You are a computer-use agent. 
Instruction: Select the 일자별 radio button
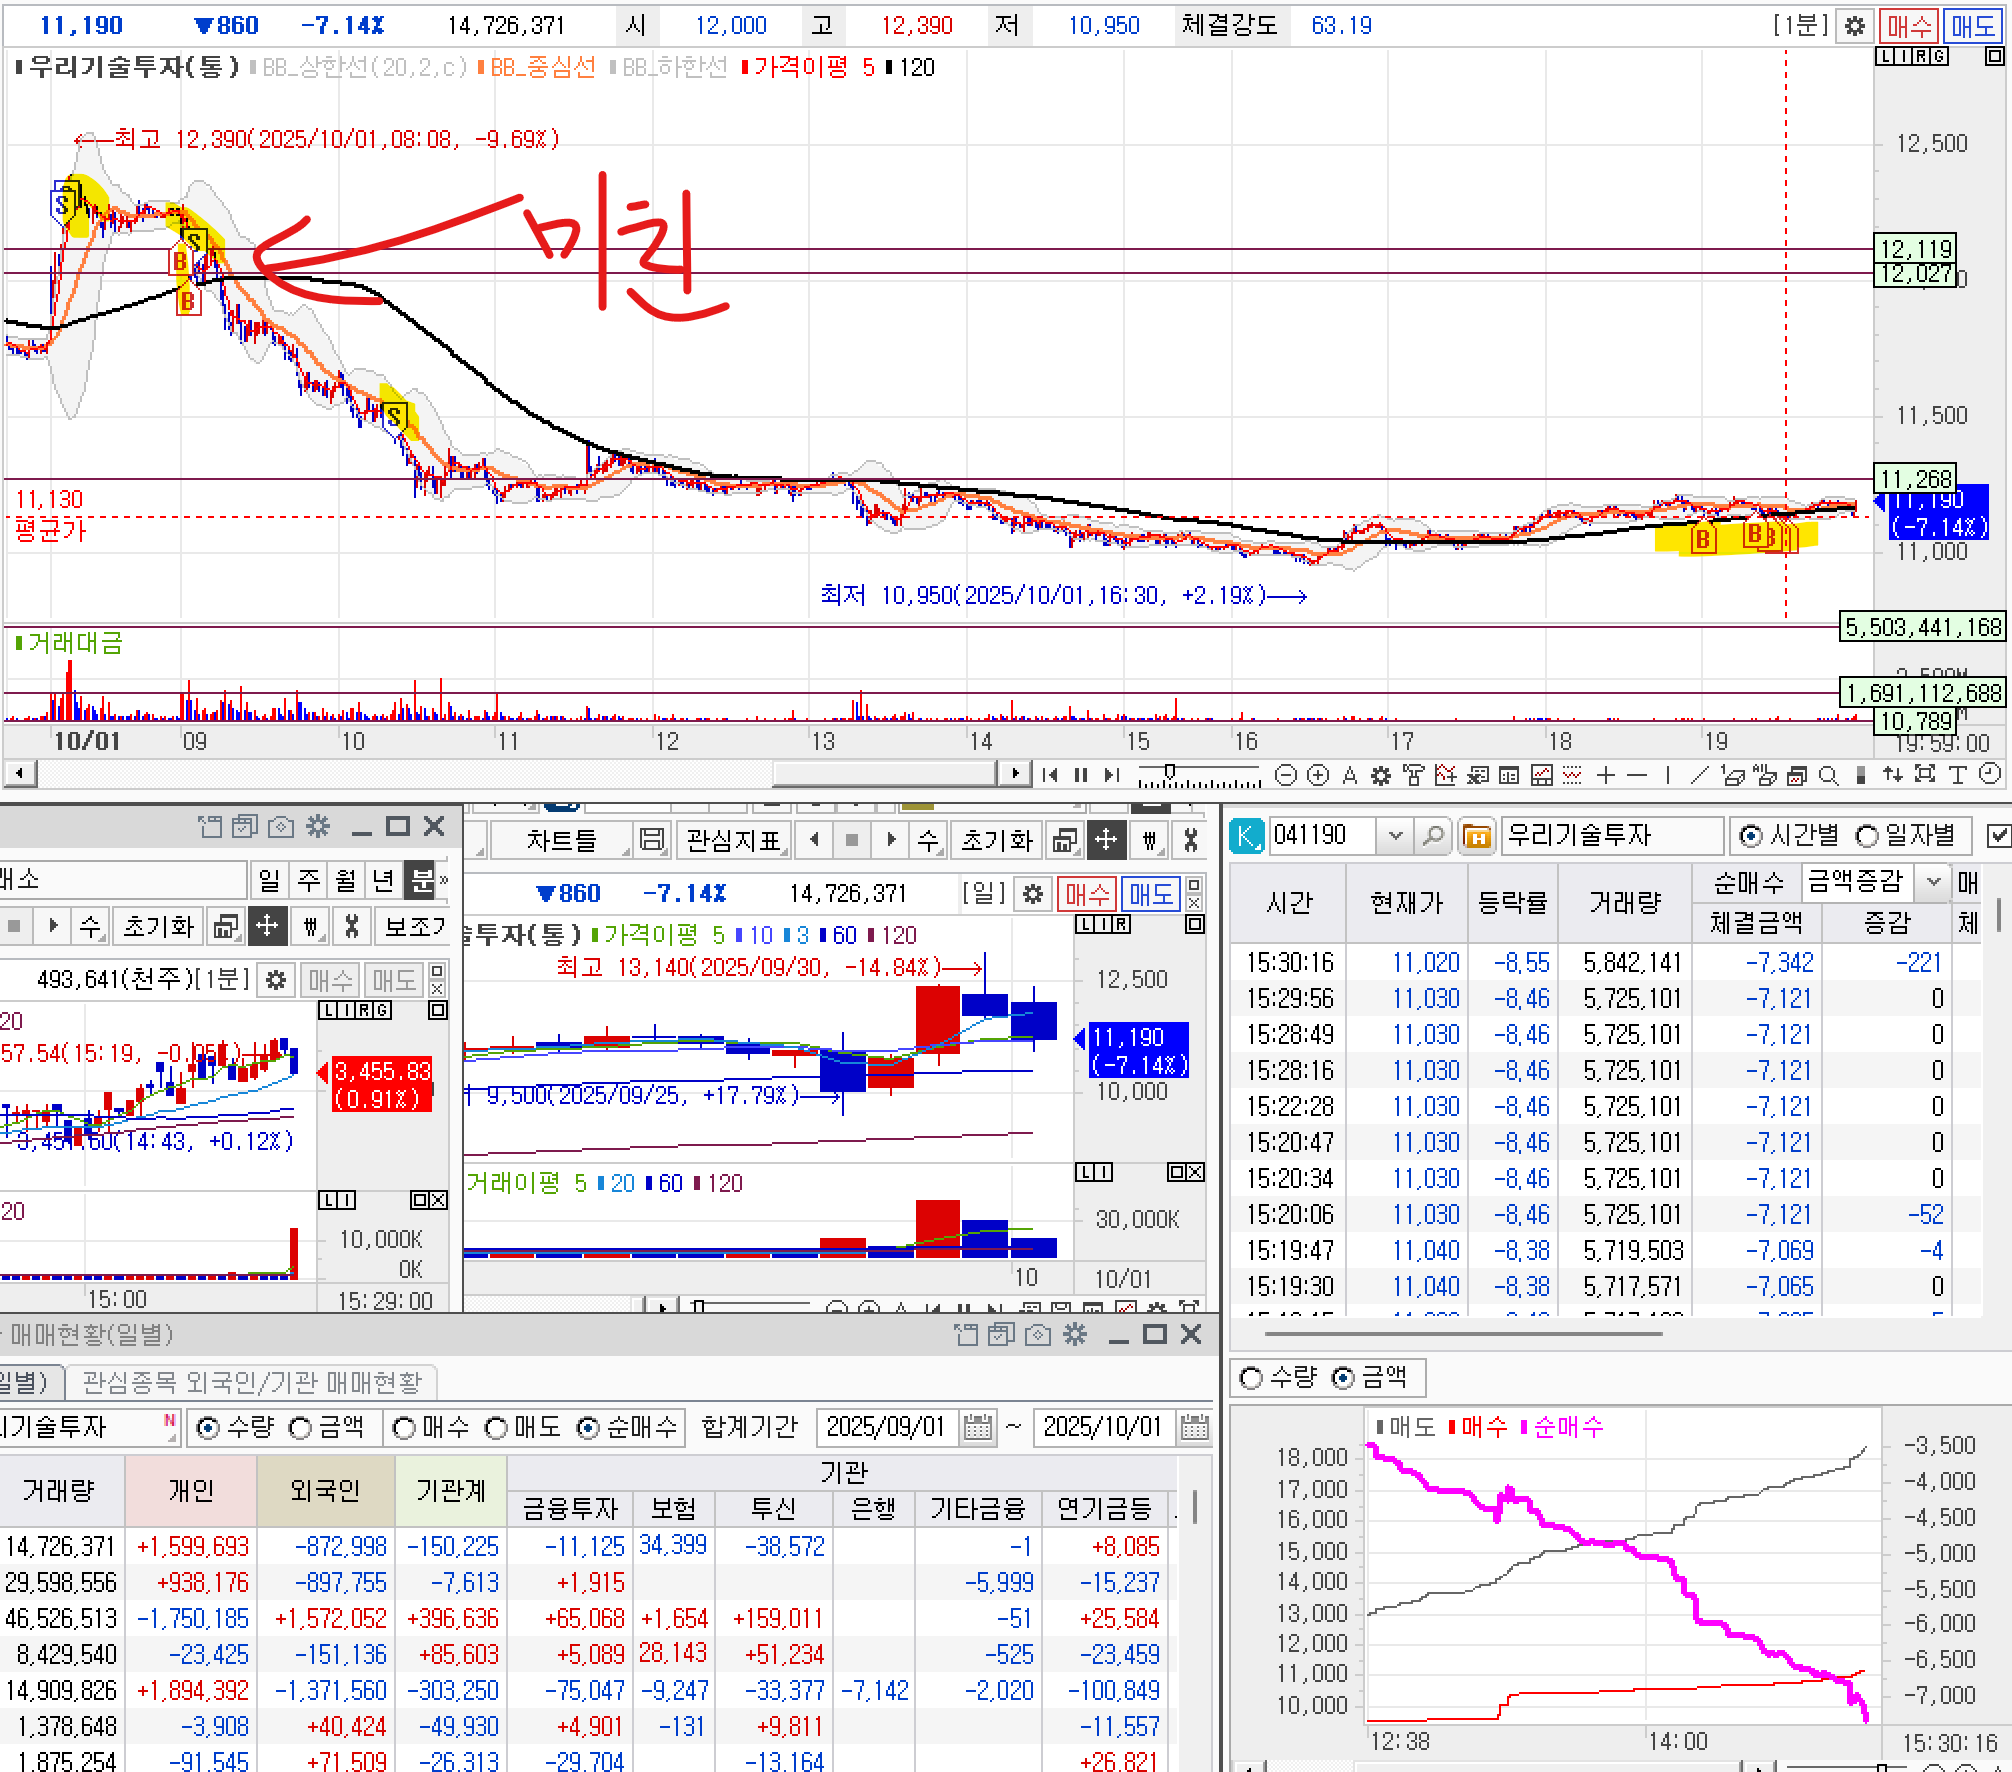(1867, 836)
